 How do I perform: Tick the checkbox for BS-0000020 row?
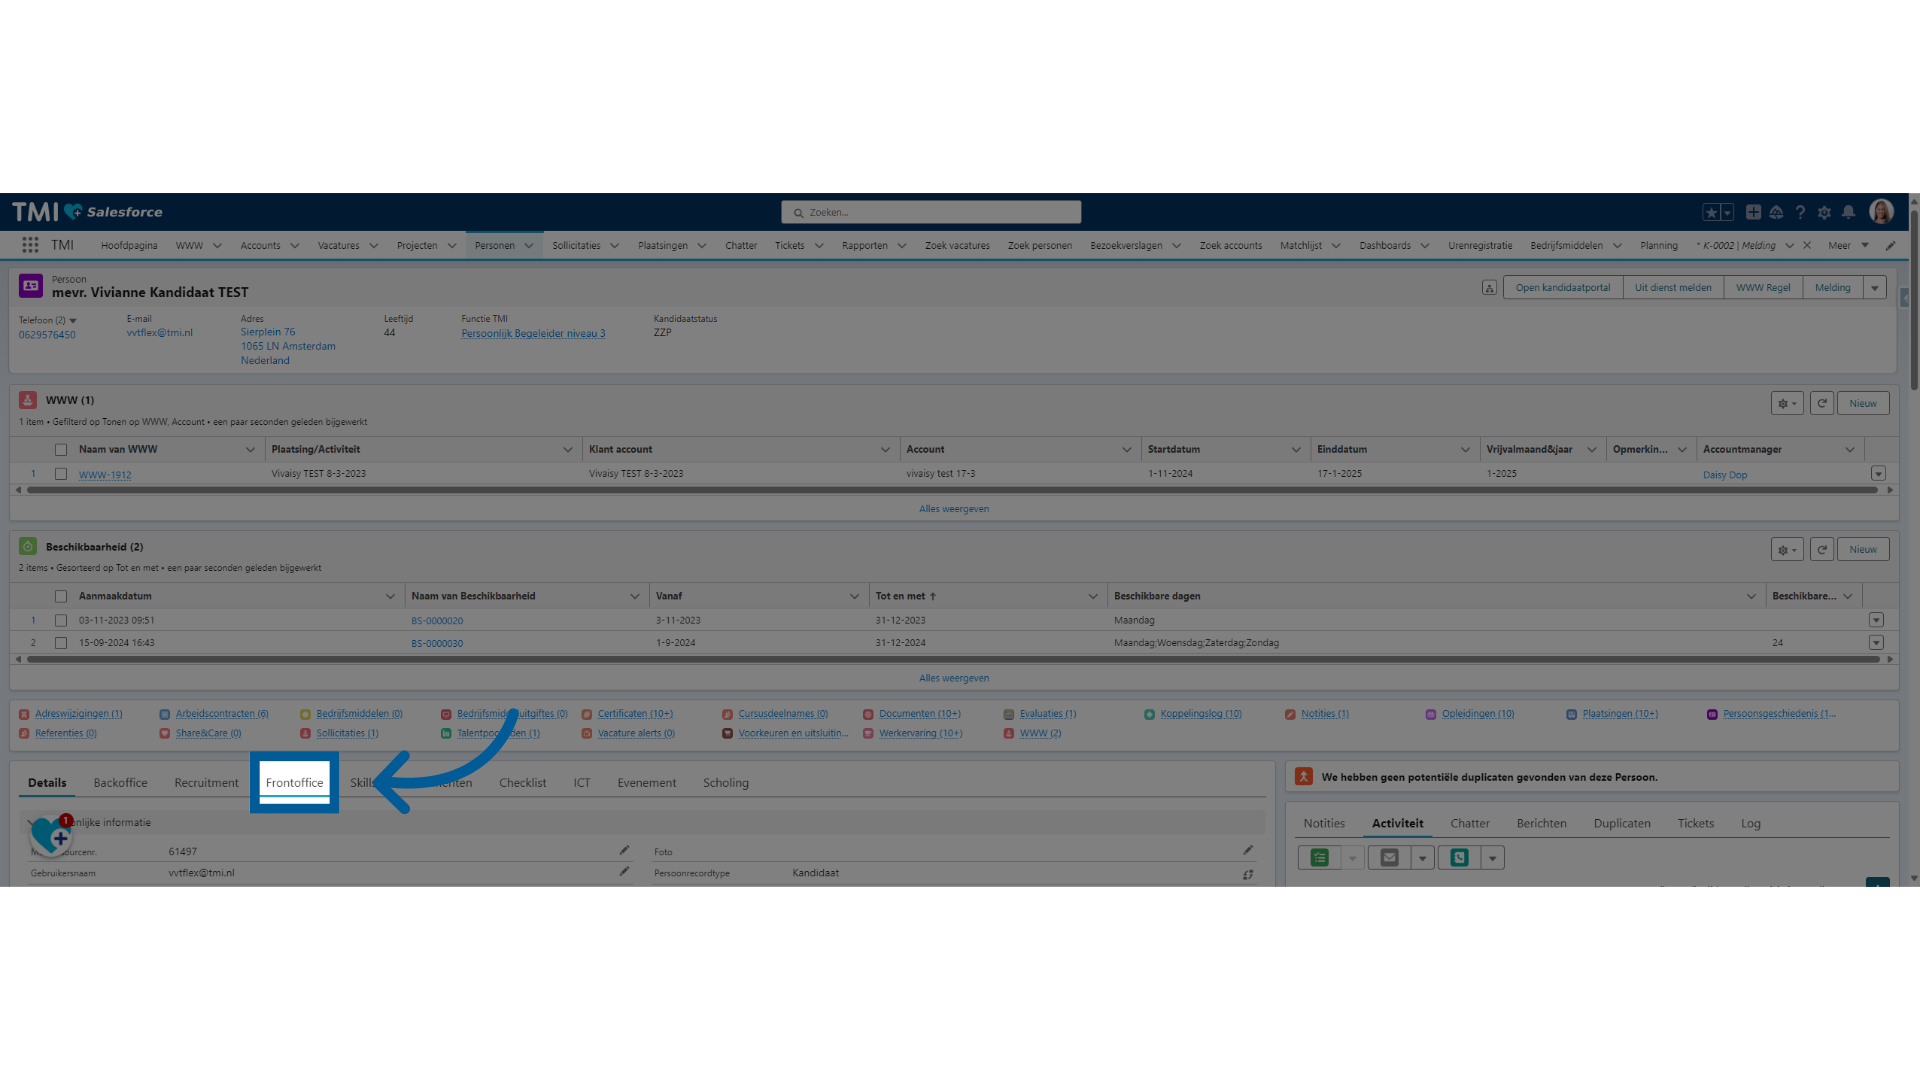point(61,620)
